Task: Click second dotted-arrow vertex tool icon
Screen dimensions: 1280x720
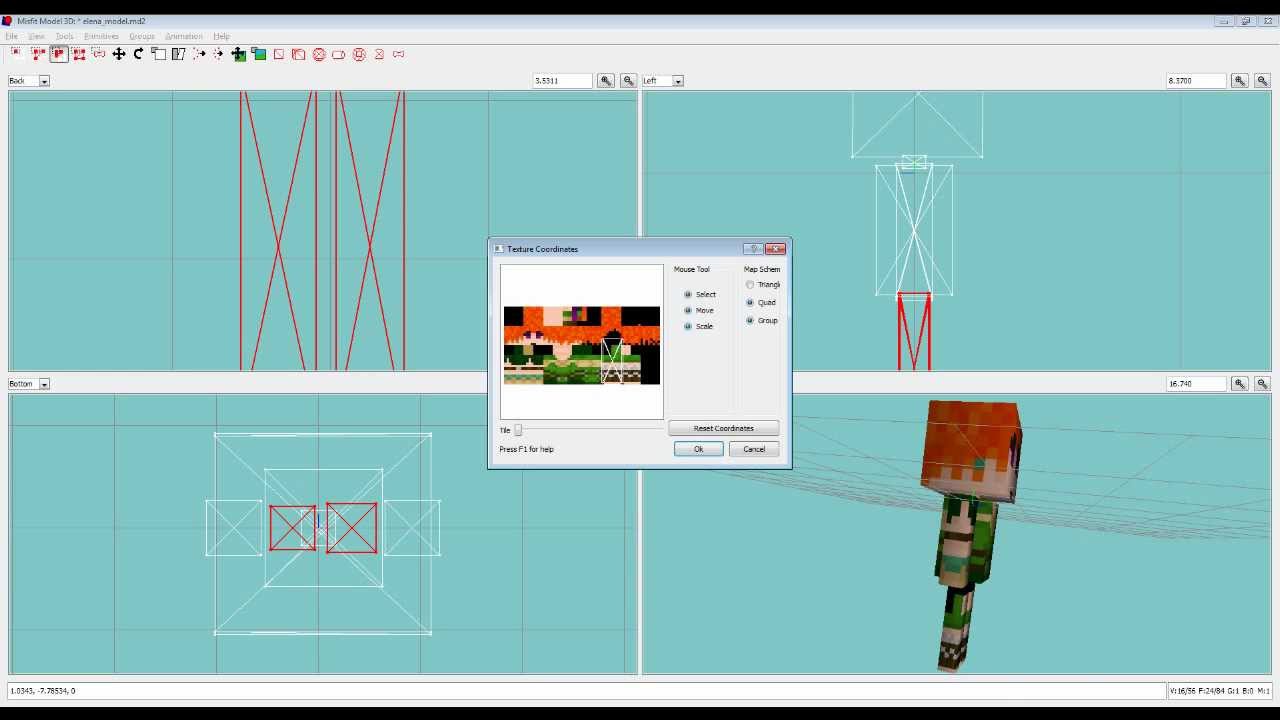Action: tap(218, 54)
